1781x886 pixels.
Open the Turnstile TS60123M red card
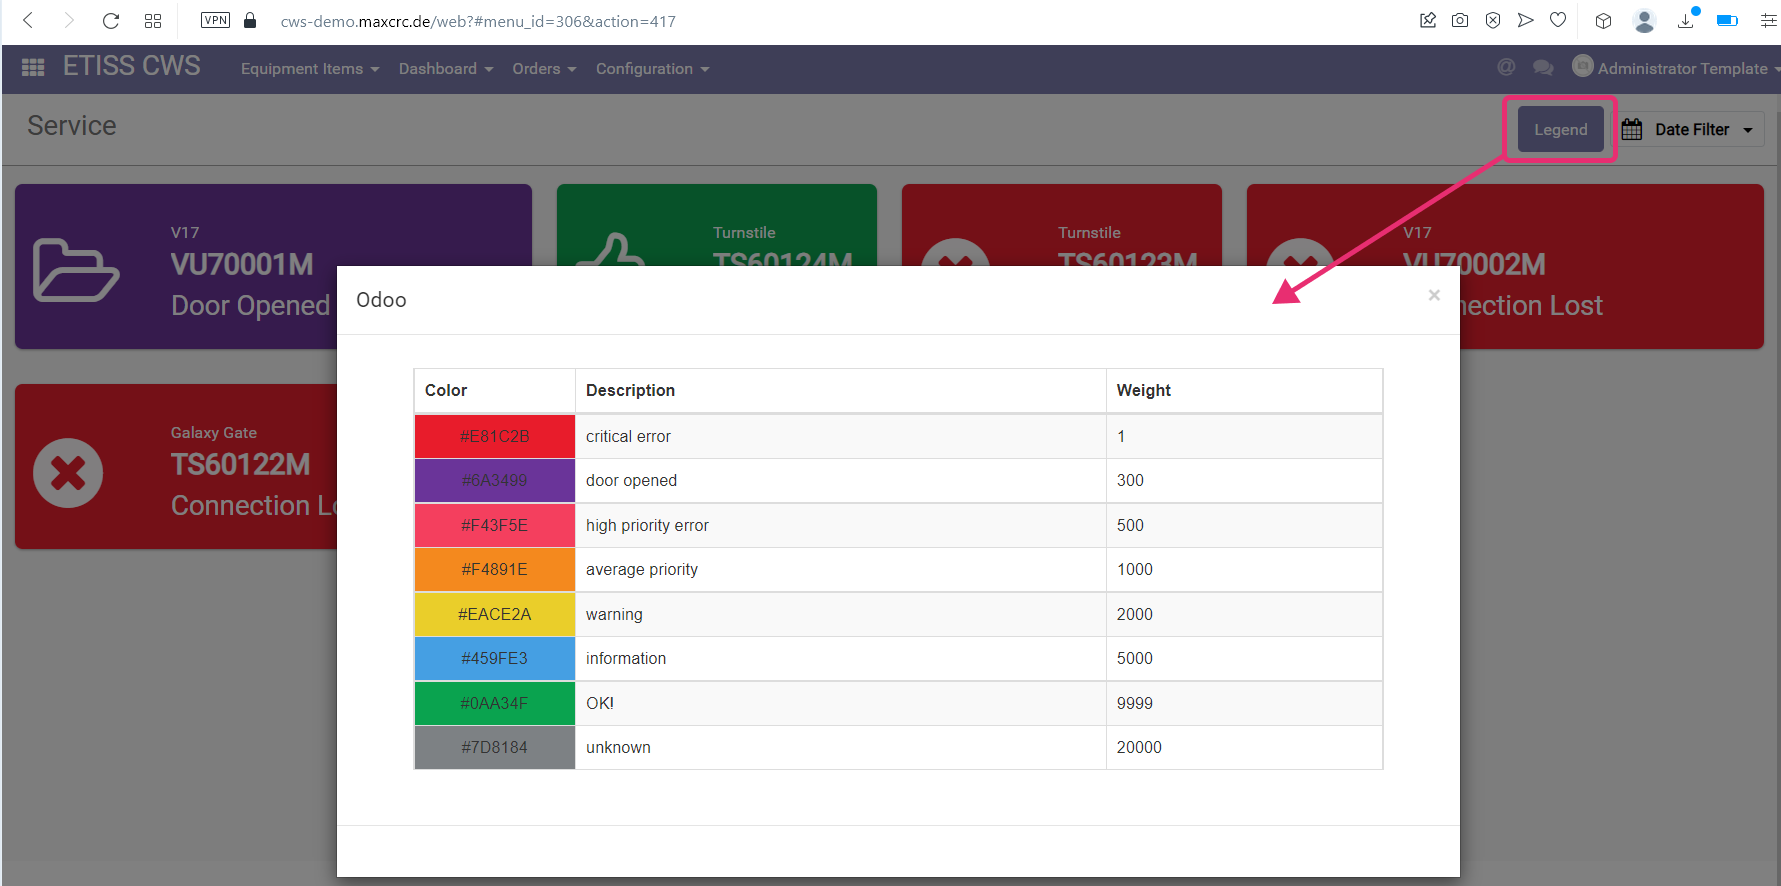[1061, 225]
